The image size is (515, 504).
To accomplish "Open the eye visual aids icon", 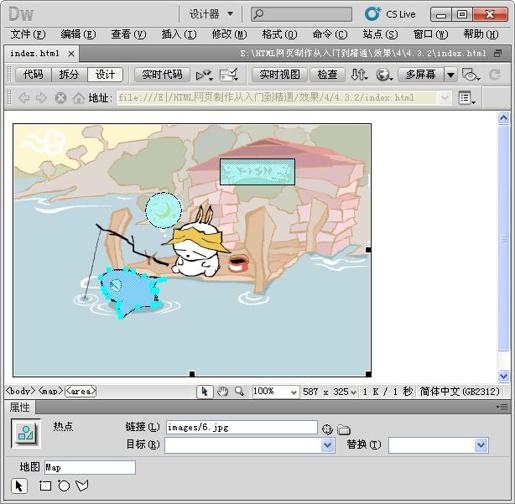I will 471,75.
